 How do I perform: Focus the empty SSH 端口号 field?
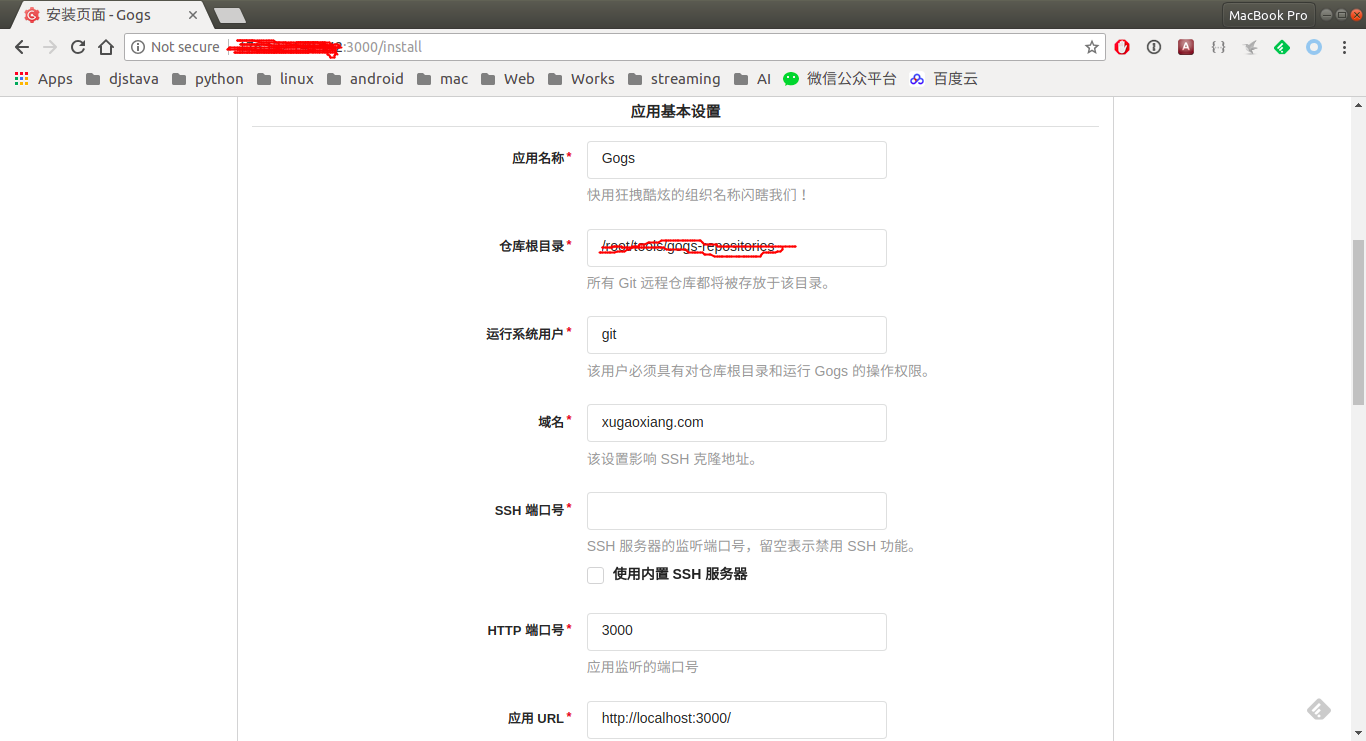pos(737,511)
